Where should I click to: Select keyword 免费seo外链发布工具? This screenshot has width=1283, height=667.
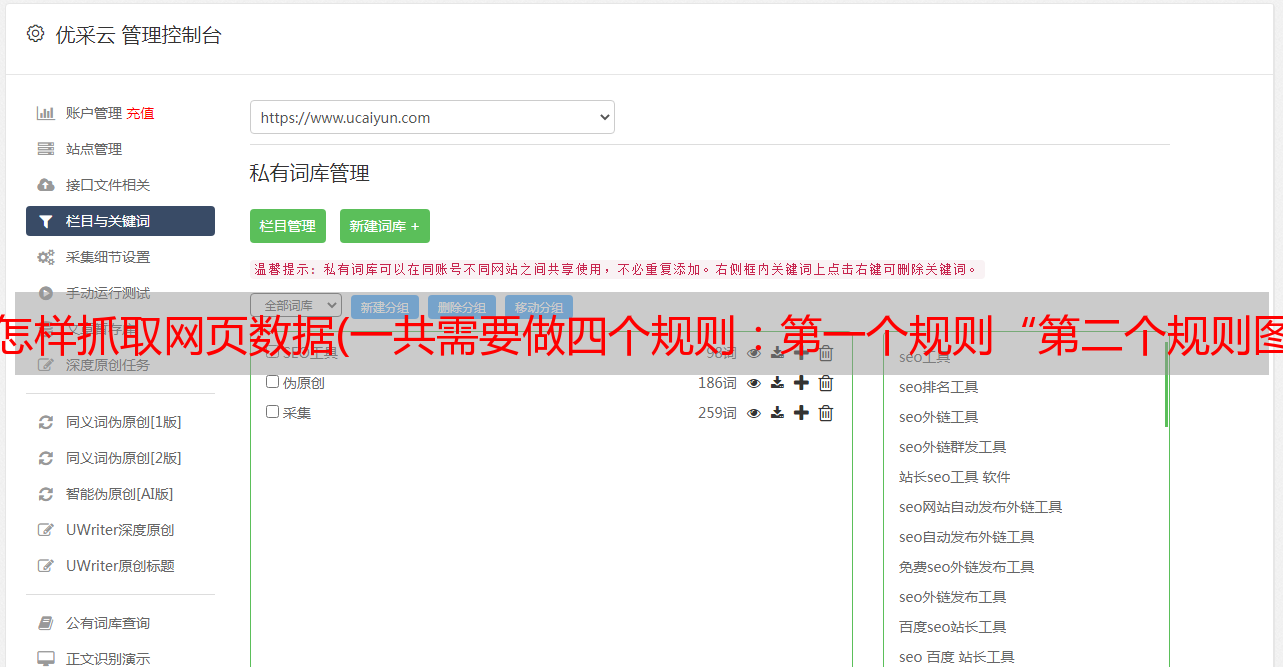pyautogui.click(x=967, y=567)
